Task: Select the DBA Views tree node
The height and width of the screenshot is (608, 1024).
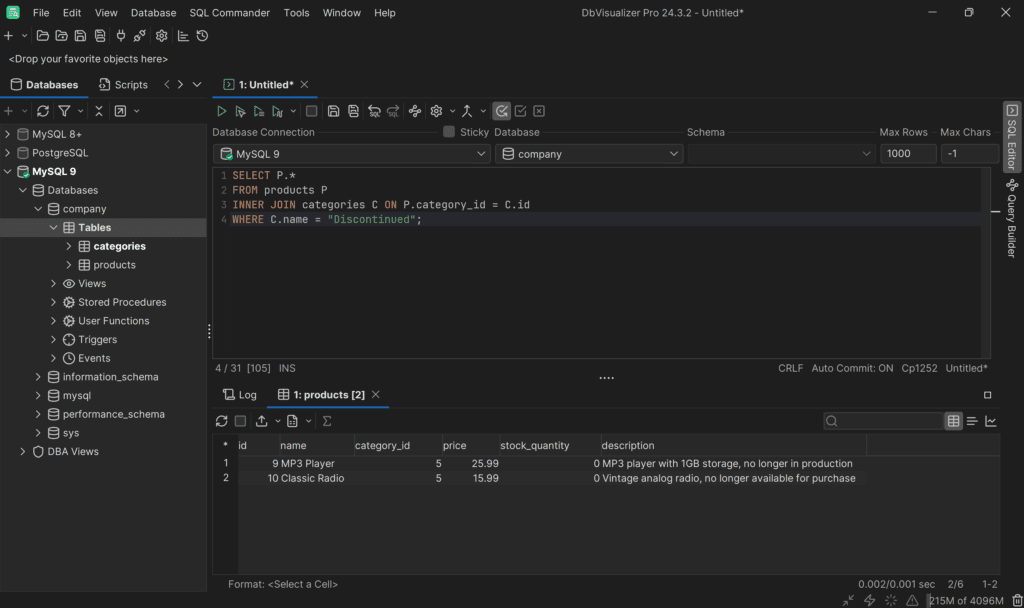Action: [x=73, y=452]
